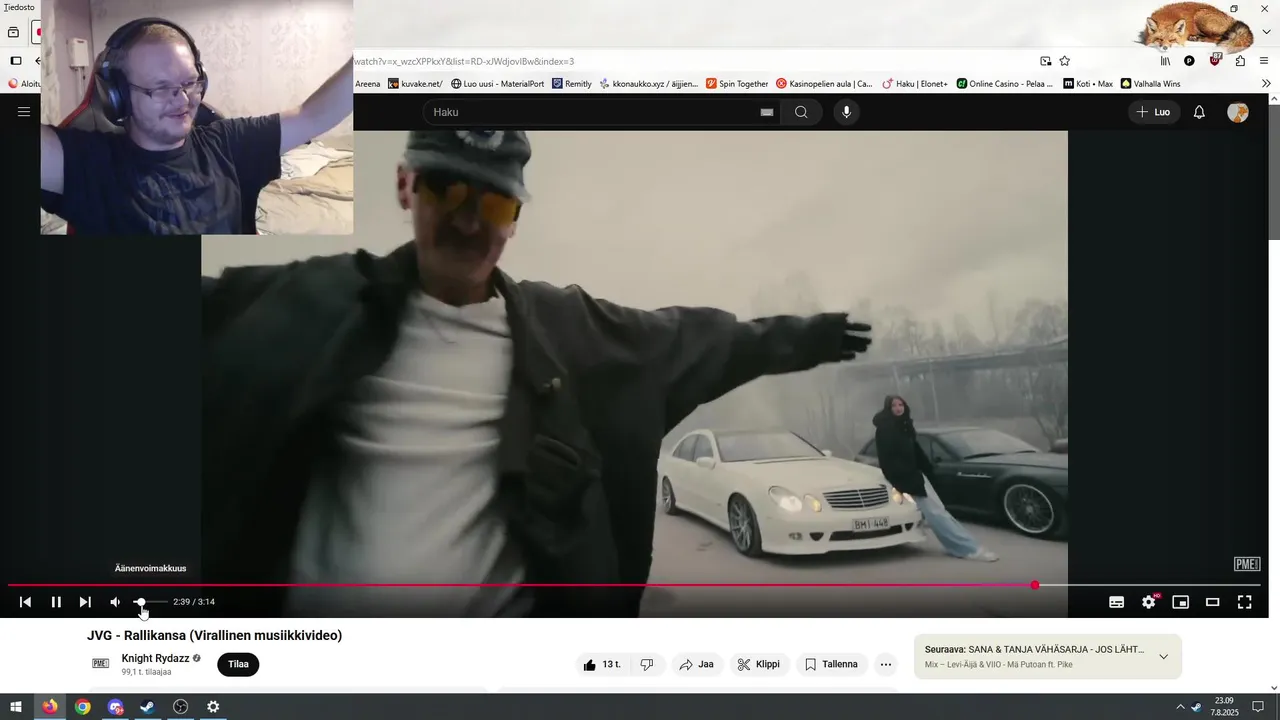The height and width of the screenshot is (720, 1280).
Task: Mute the video with the speaker icon
Action: tap(115, 602)
